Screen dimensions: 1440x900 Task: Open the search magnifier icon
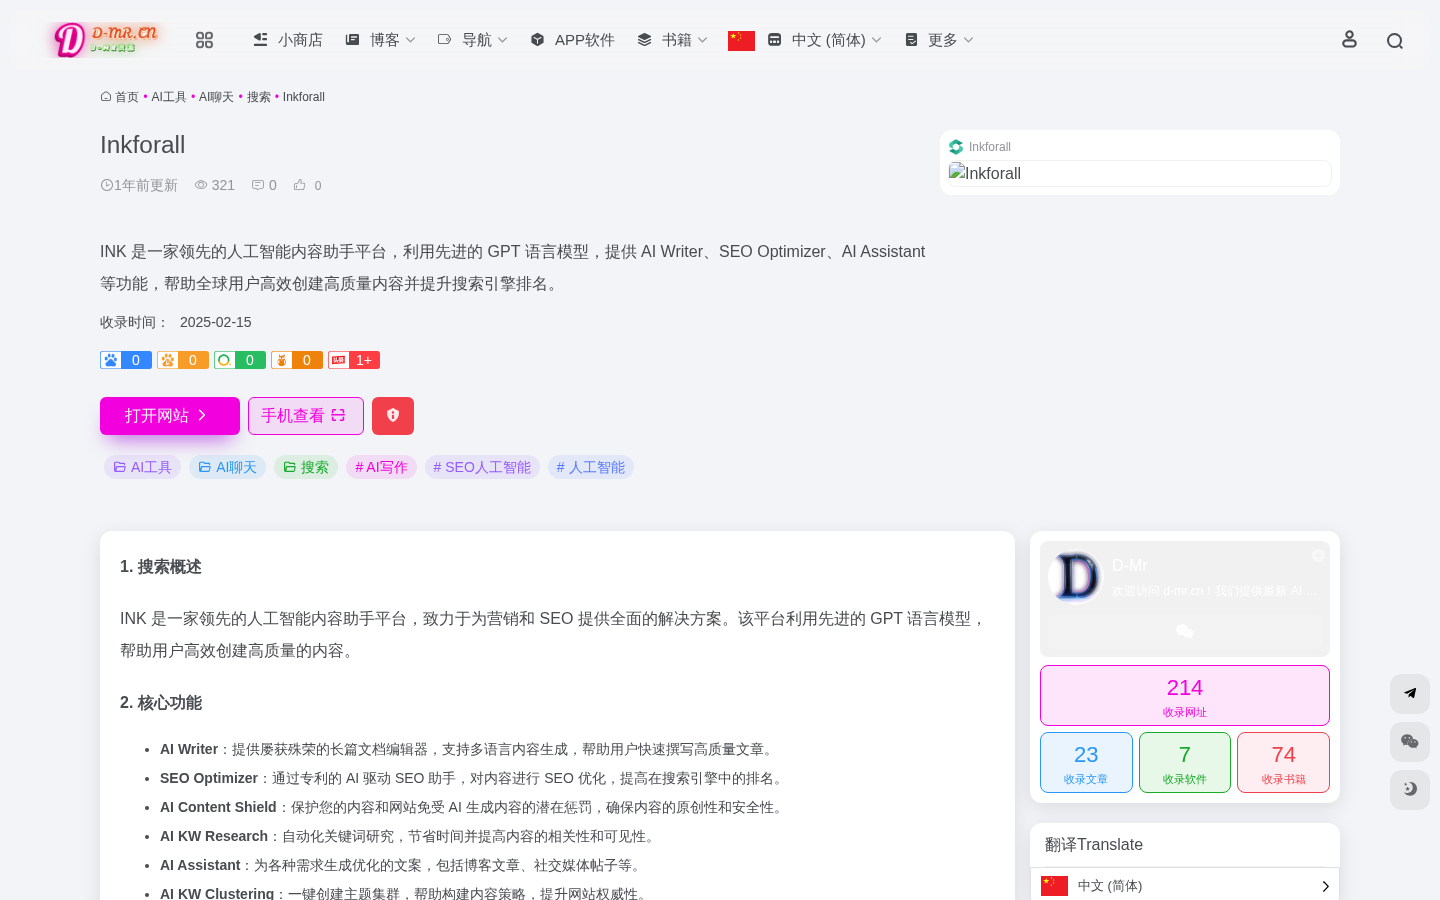click(x=1395, y=41)
